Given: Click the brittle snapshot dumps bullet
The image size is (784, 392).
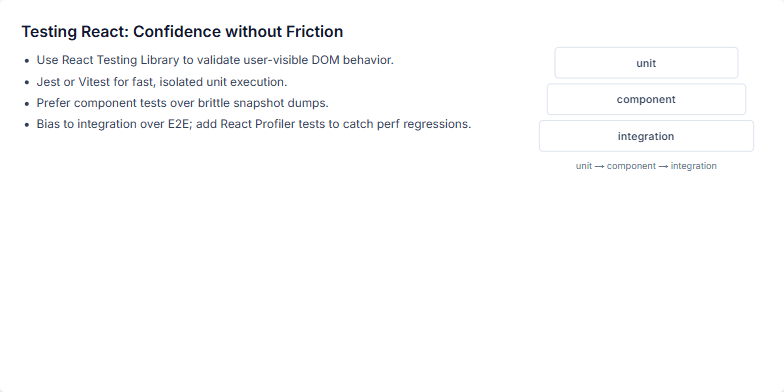Looking at the screenshot, I should click(182, 103).
